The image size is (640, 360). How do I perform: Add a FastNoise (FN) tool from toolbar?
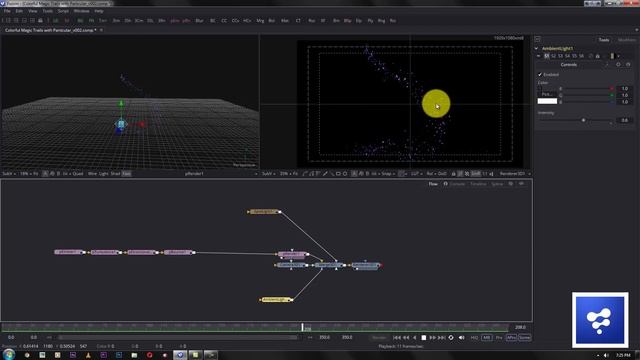[x=91, y=20]
